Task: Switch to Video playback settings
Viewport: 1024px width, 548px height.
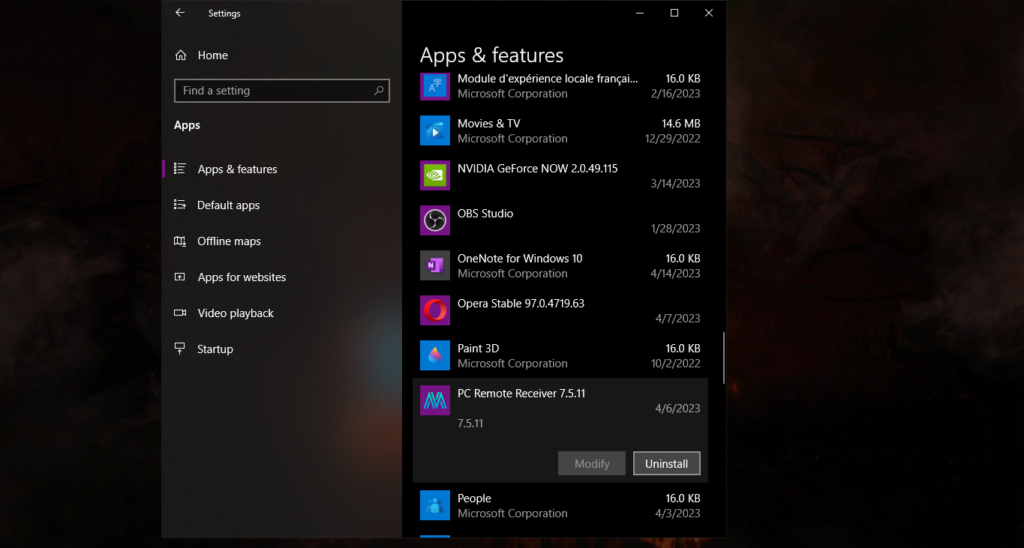Action: coord(236,313)
